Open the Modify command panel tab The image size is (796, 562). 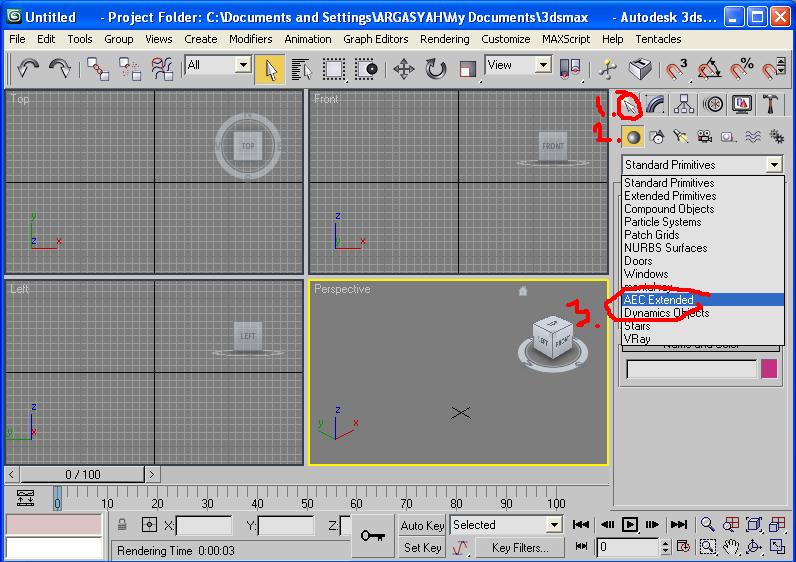pyautogui.click(x=655, y=105)
